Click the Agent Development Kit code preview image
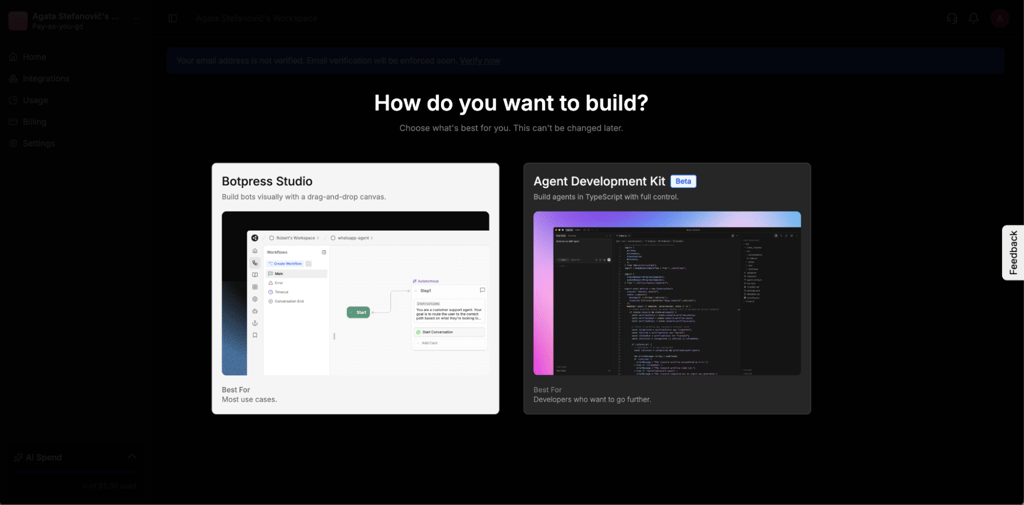1024x505 pixels. point(667,293)
